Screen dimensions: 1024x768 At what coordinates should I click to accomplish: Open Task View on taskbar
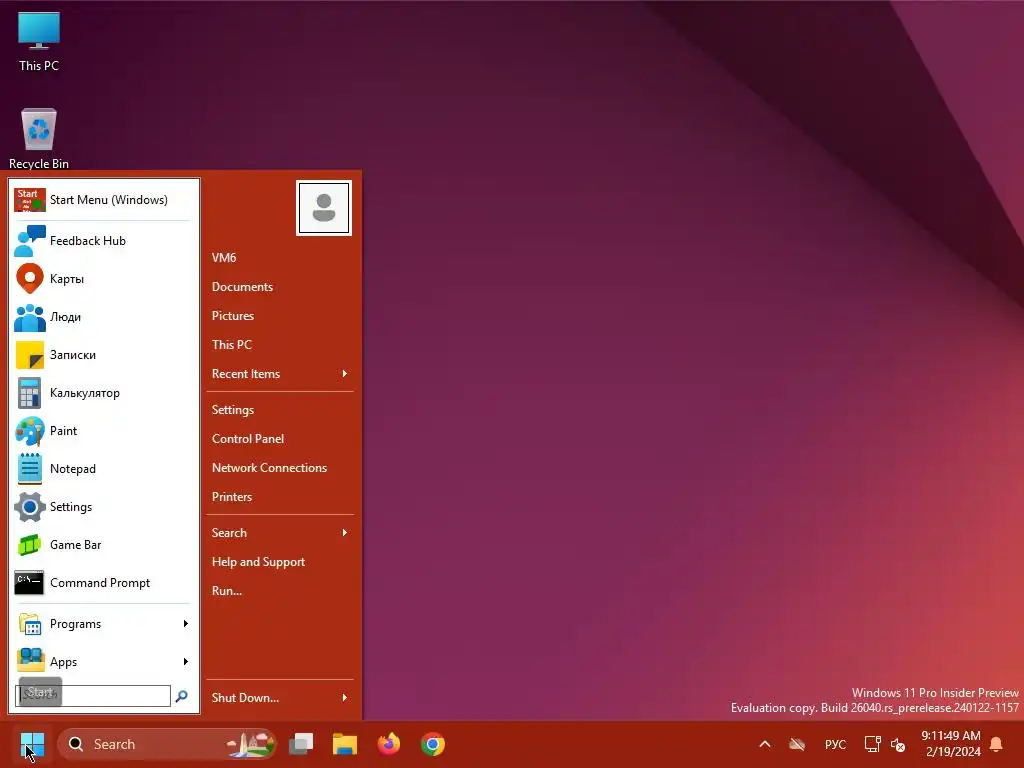click(x=301, y=744)
